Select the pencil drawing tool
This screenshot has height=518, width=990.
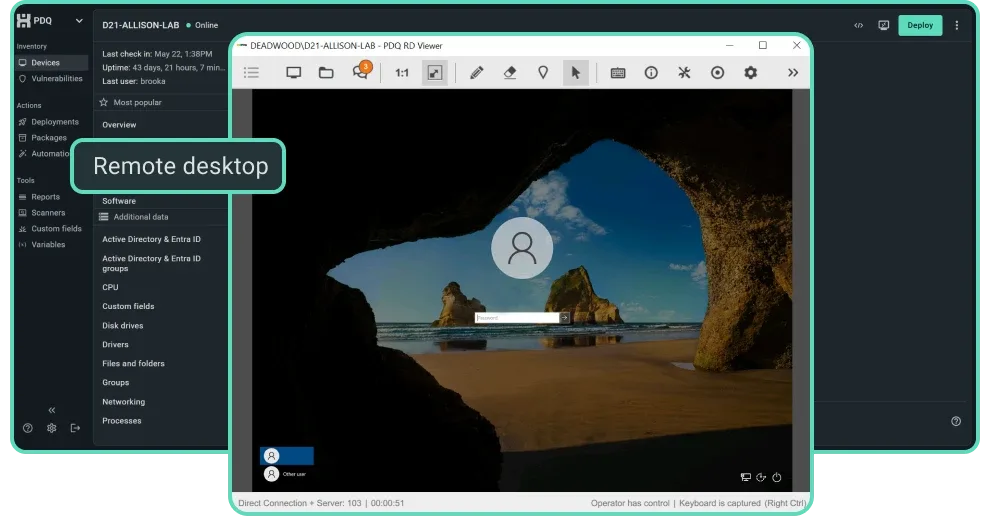[477, 73]
